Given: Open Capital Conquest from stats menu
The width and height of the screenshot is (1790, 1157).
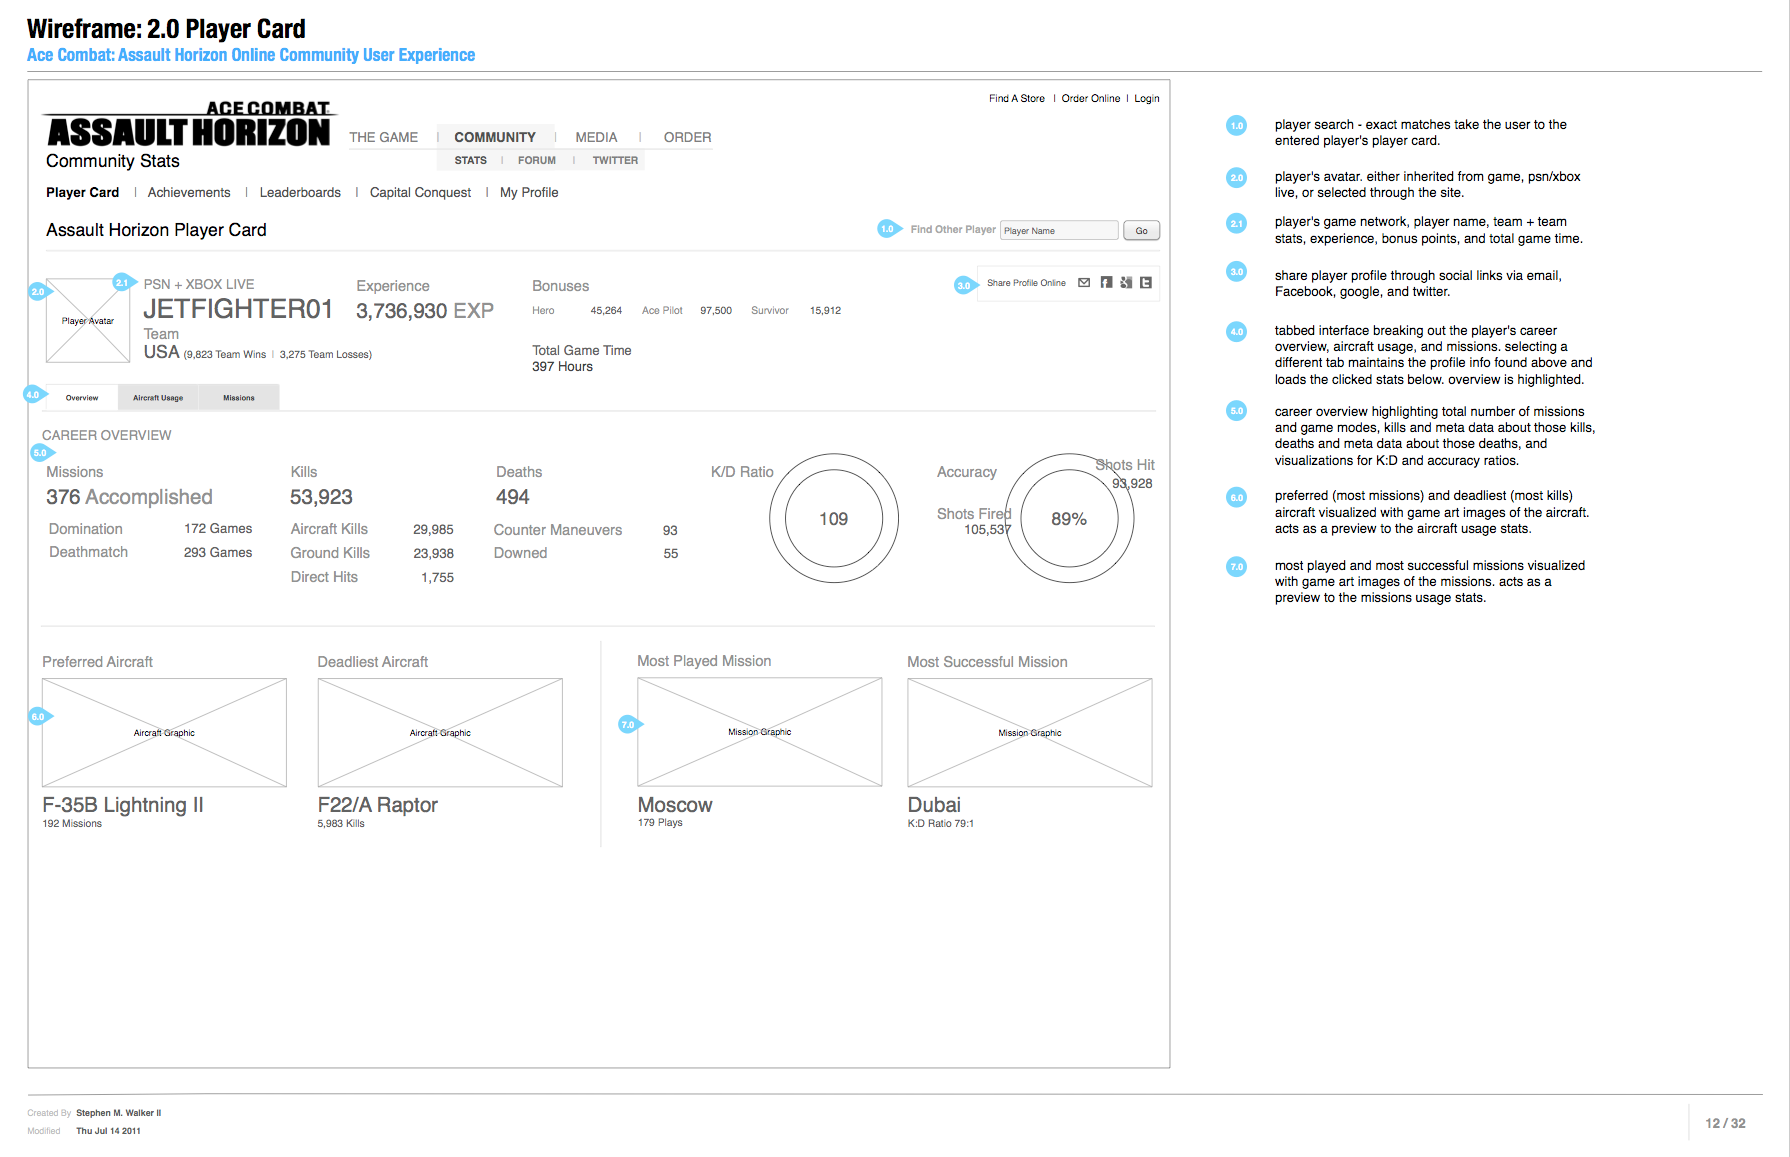Looking at the screenshot, I should 420,193.
